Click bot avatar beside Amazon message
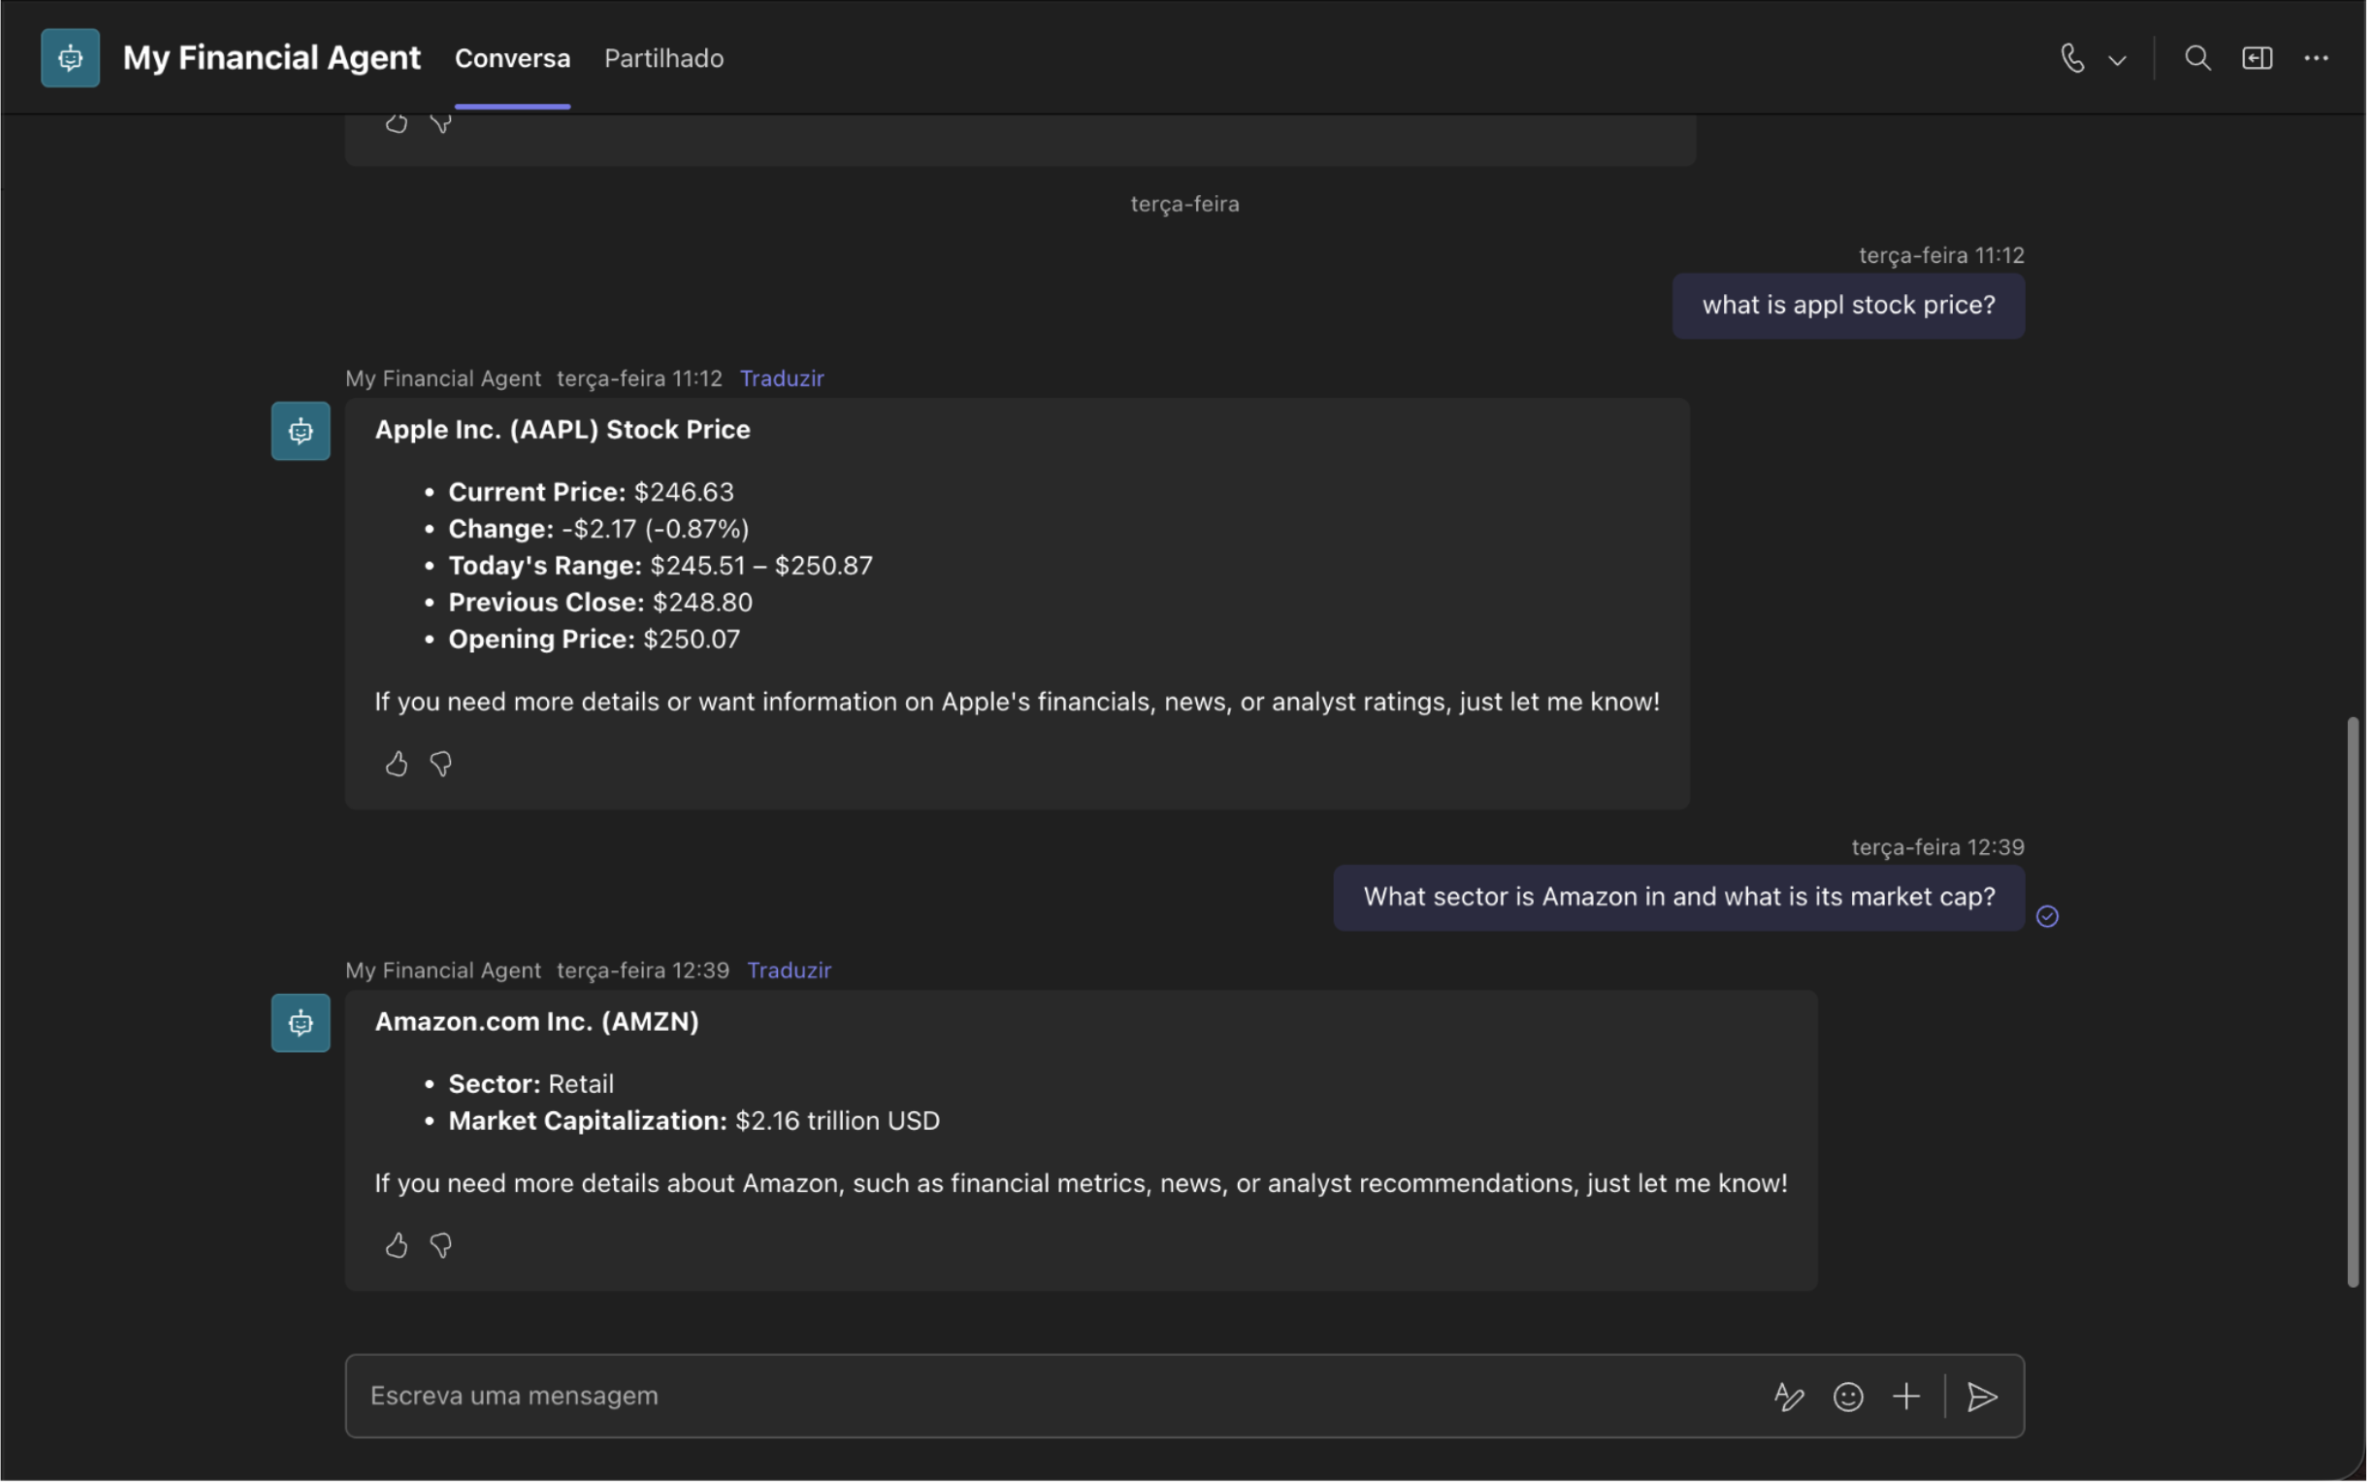Image resolution: width=2370 pixels, height=1482 pixels. [x=301, y=1023]
